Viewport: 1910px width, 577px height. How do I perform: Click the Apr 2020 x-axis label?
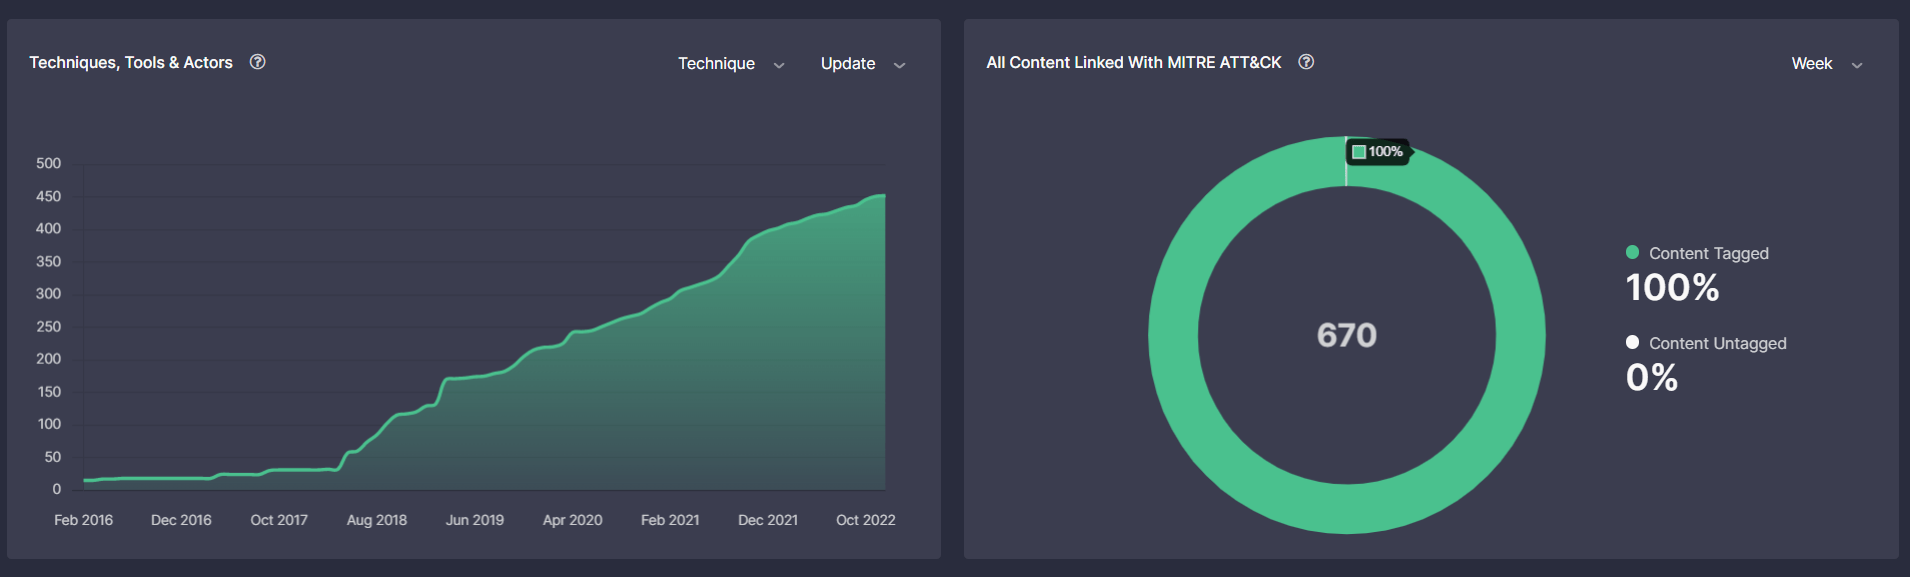point(572,520)
